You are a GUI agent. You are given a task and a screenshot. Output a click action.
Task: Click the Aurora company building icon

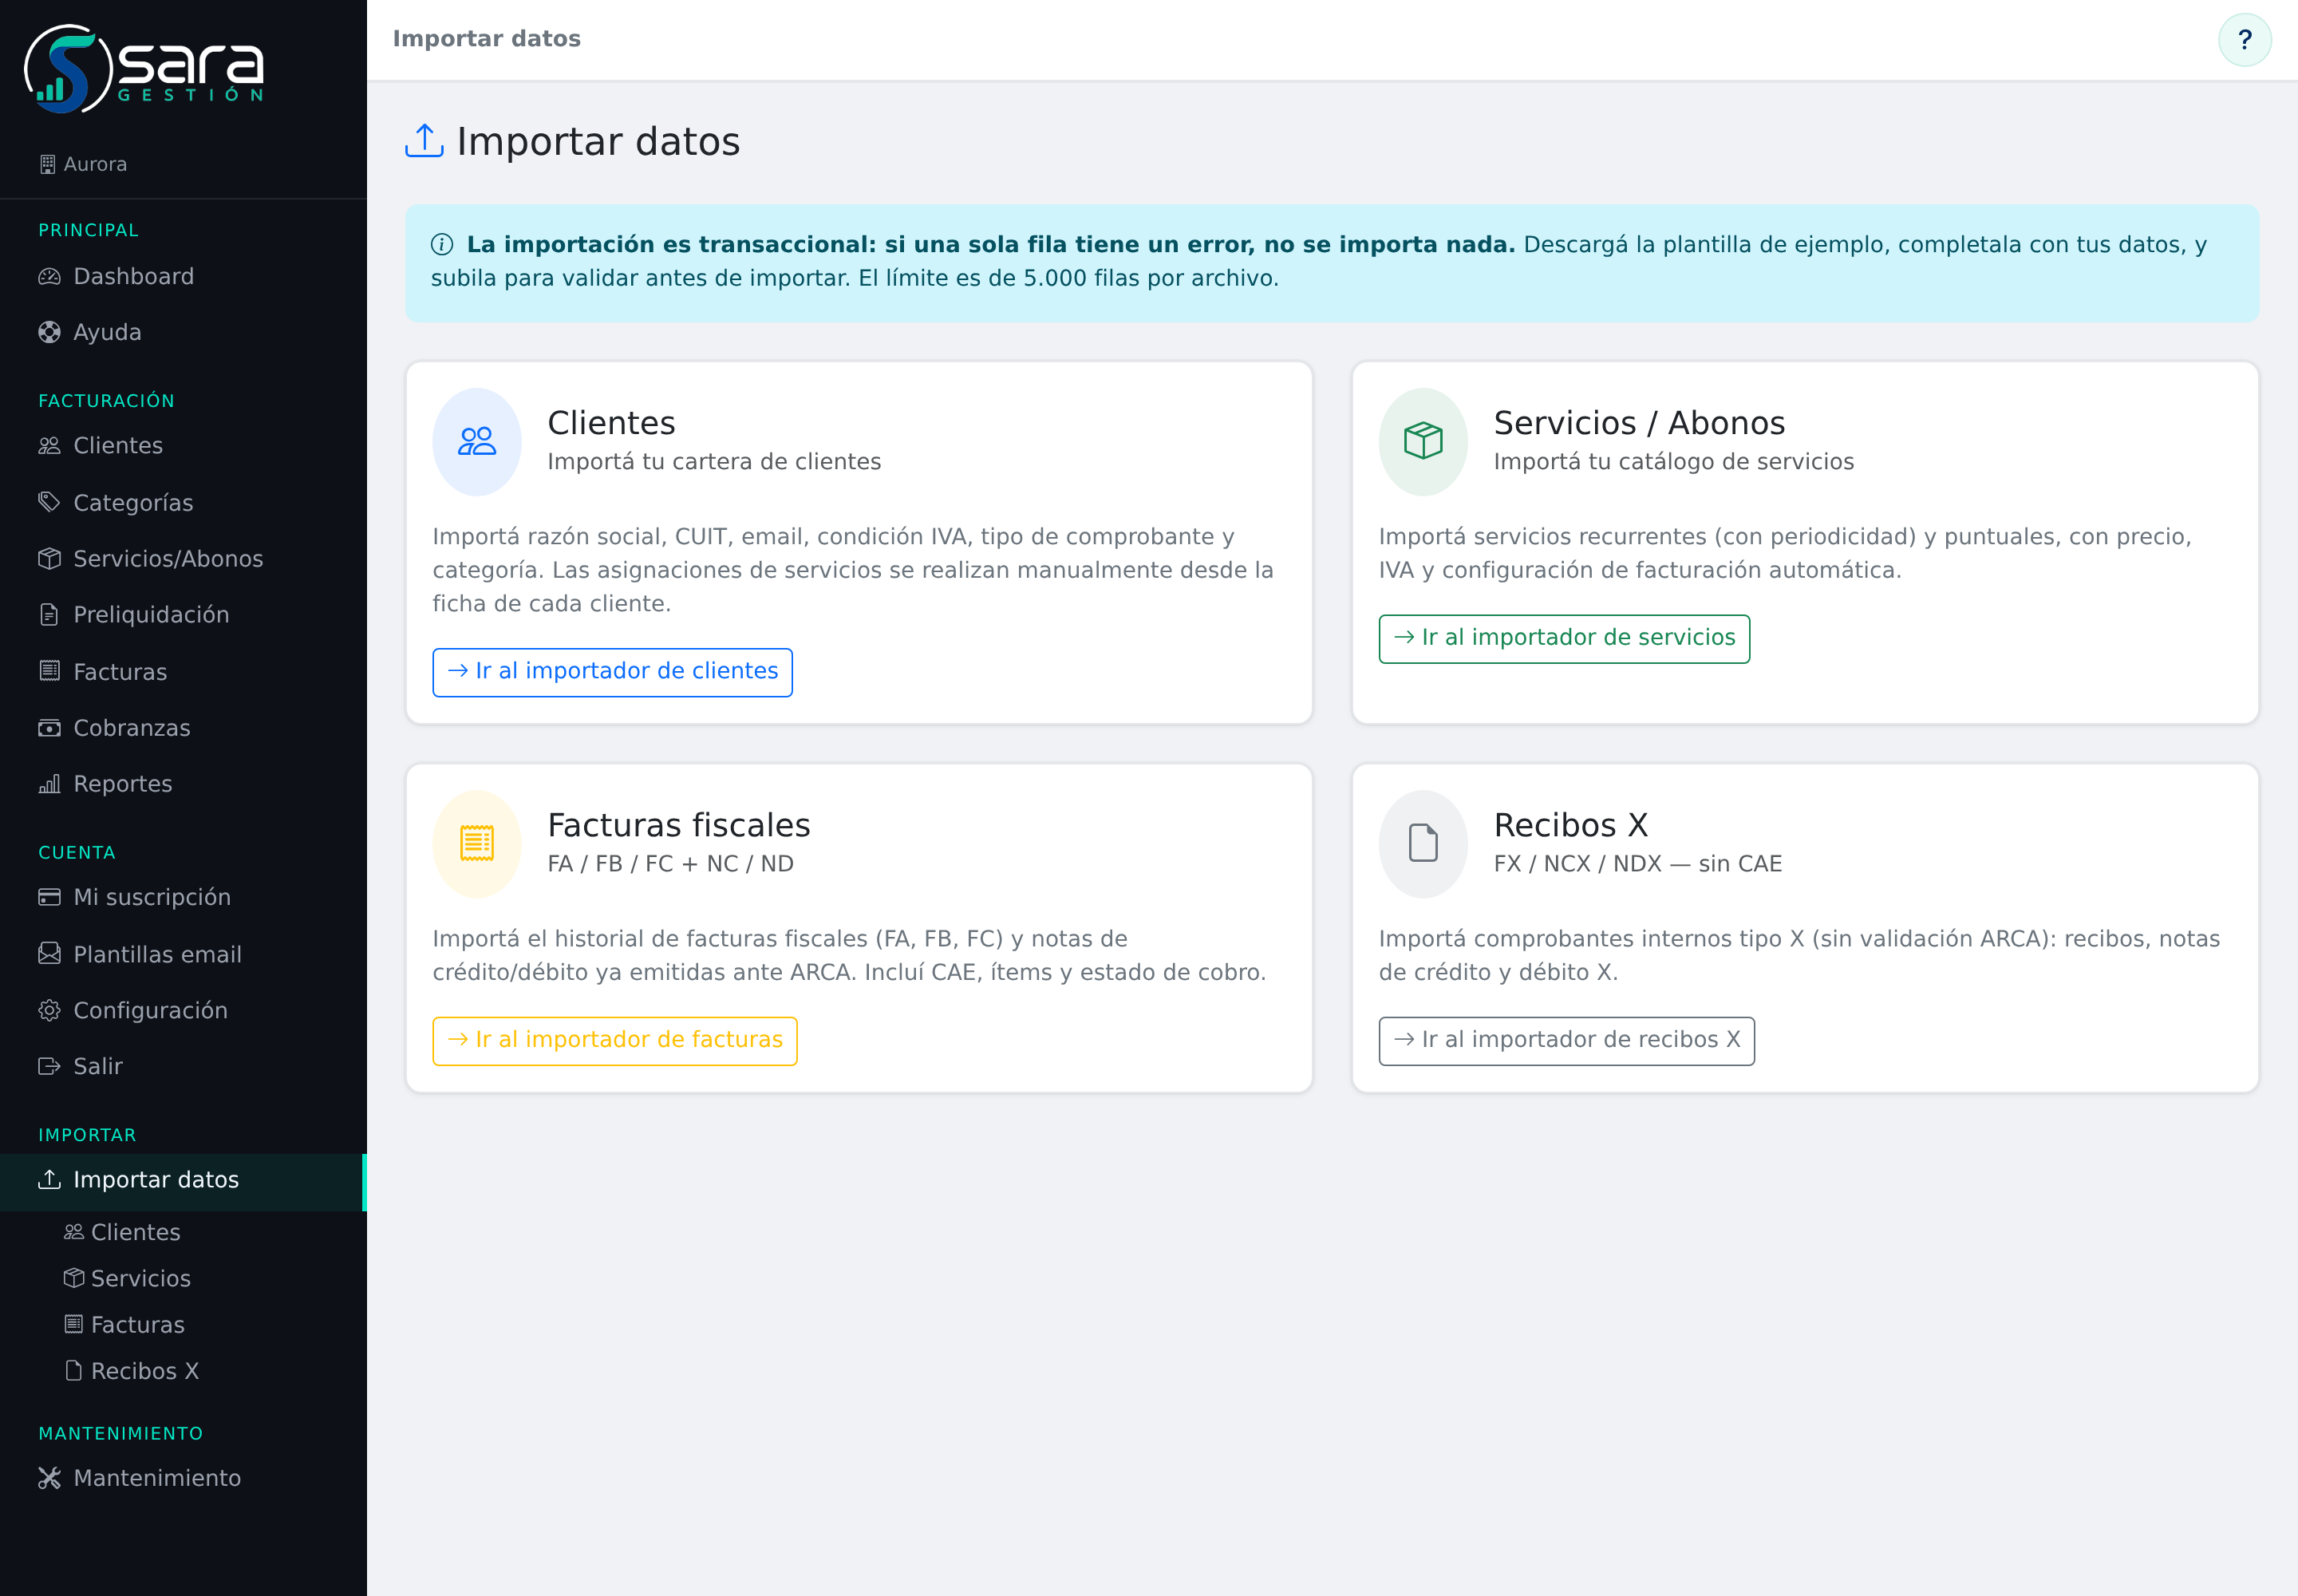pos(47,164)
